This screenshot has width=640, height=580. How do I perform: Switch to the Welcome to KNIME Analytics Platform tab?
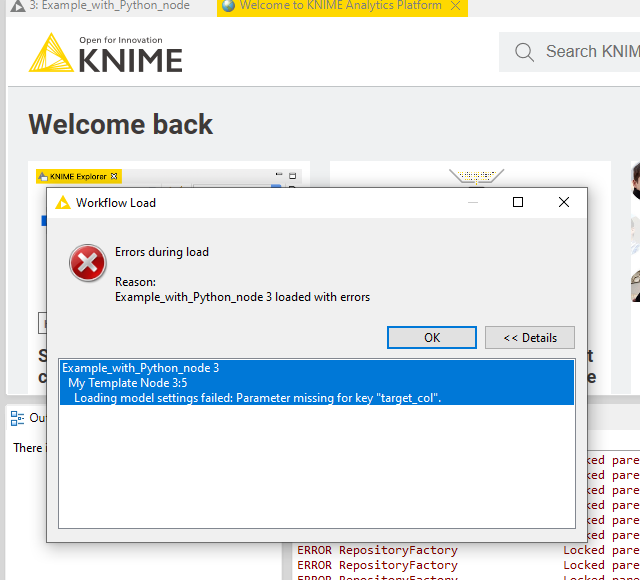point(340,6)
